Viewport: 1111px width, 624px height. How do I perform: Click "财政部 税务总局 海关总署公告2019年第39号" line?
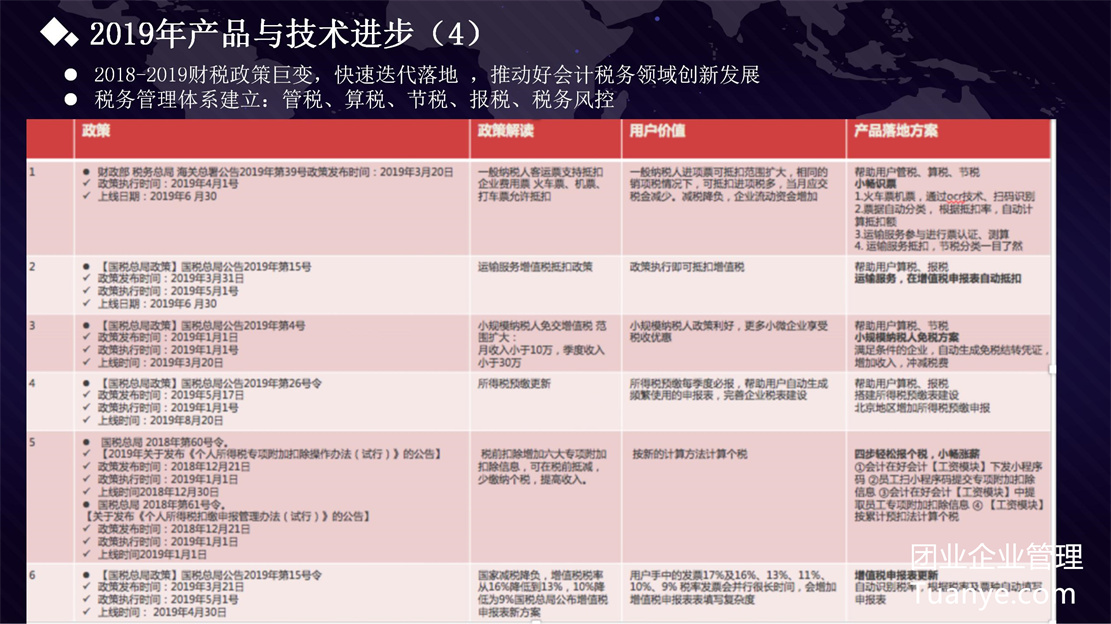(275, 172)
